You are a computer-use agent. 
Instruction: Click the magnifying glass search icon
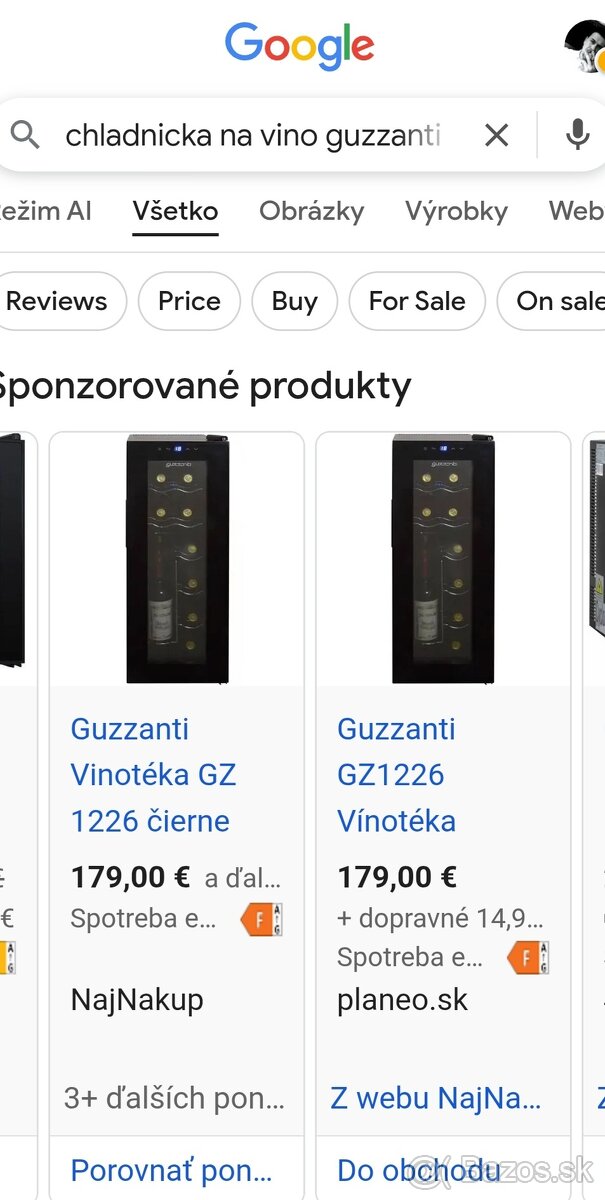[x=26, y=134]
